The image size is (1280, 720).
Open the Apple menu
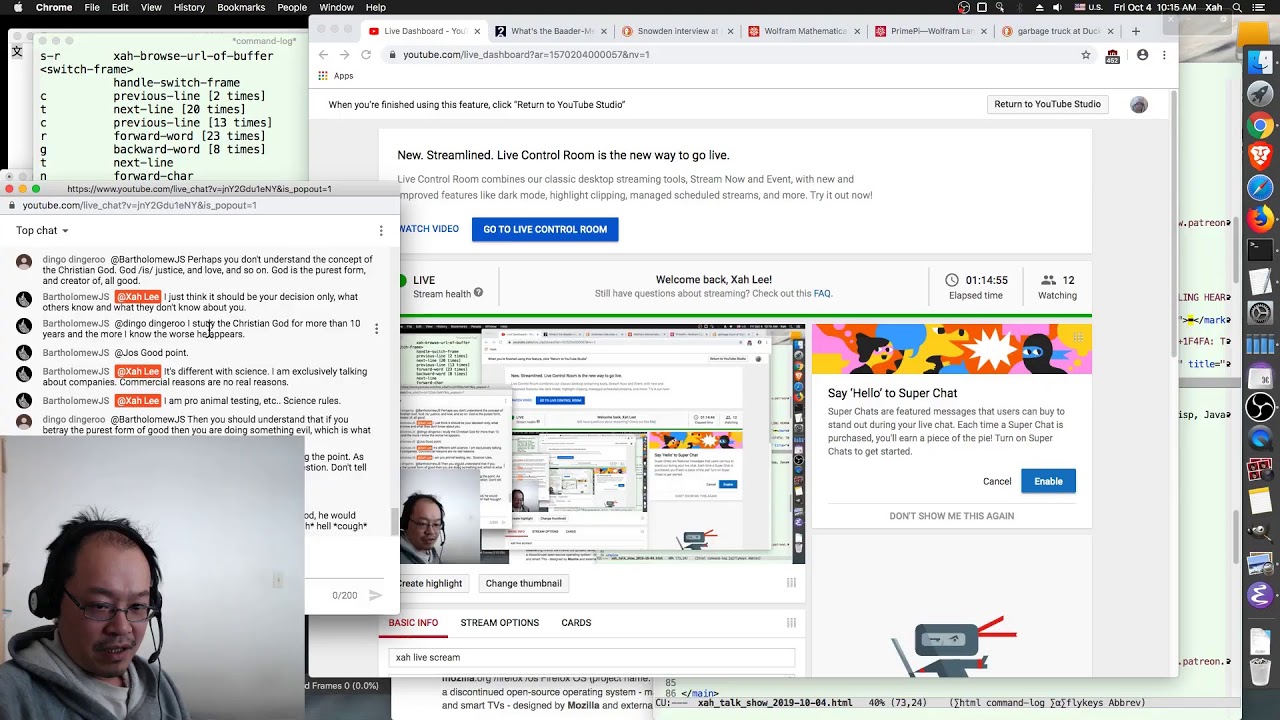[x=16, y=7]
